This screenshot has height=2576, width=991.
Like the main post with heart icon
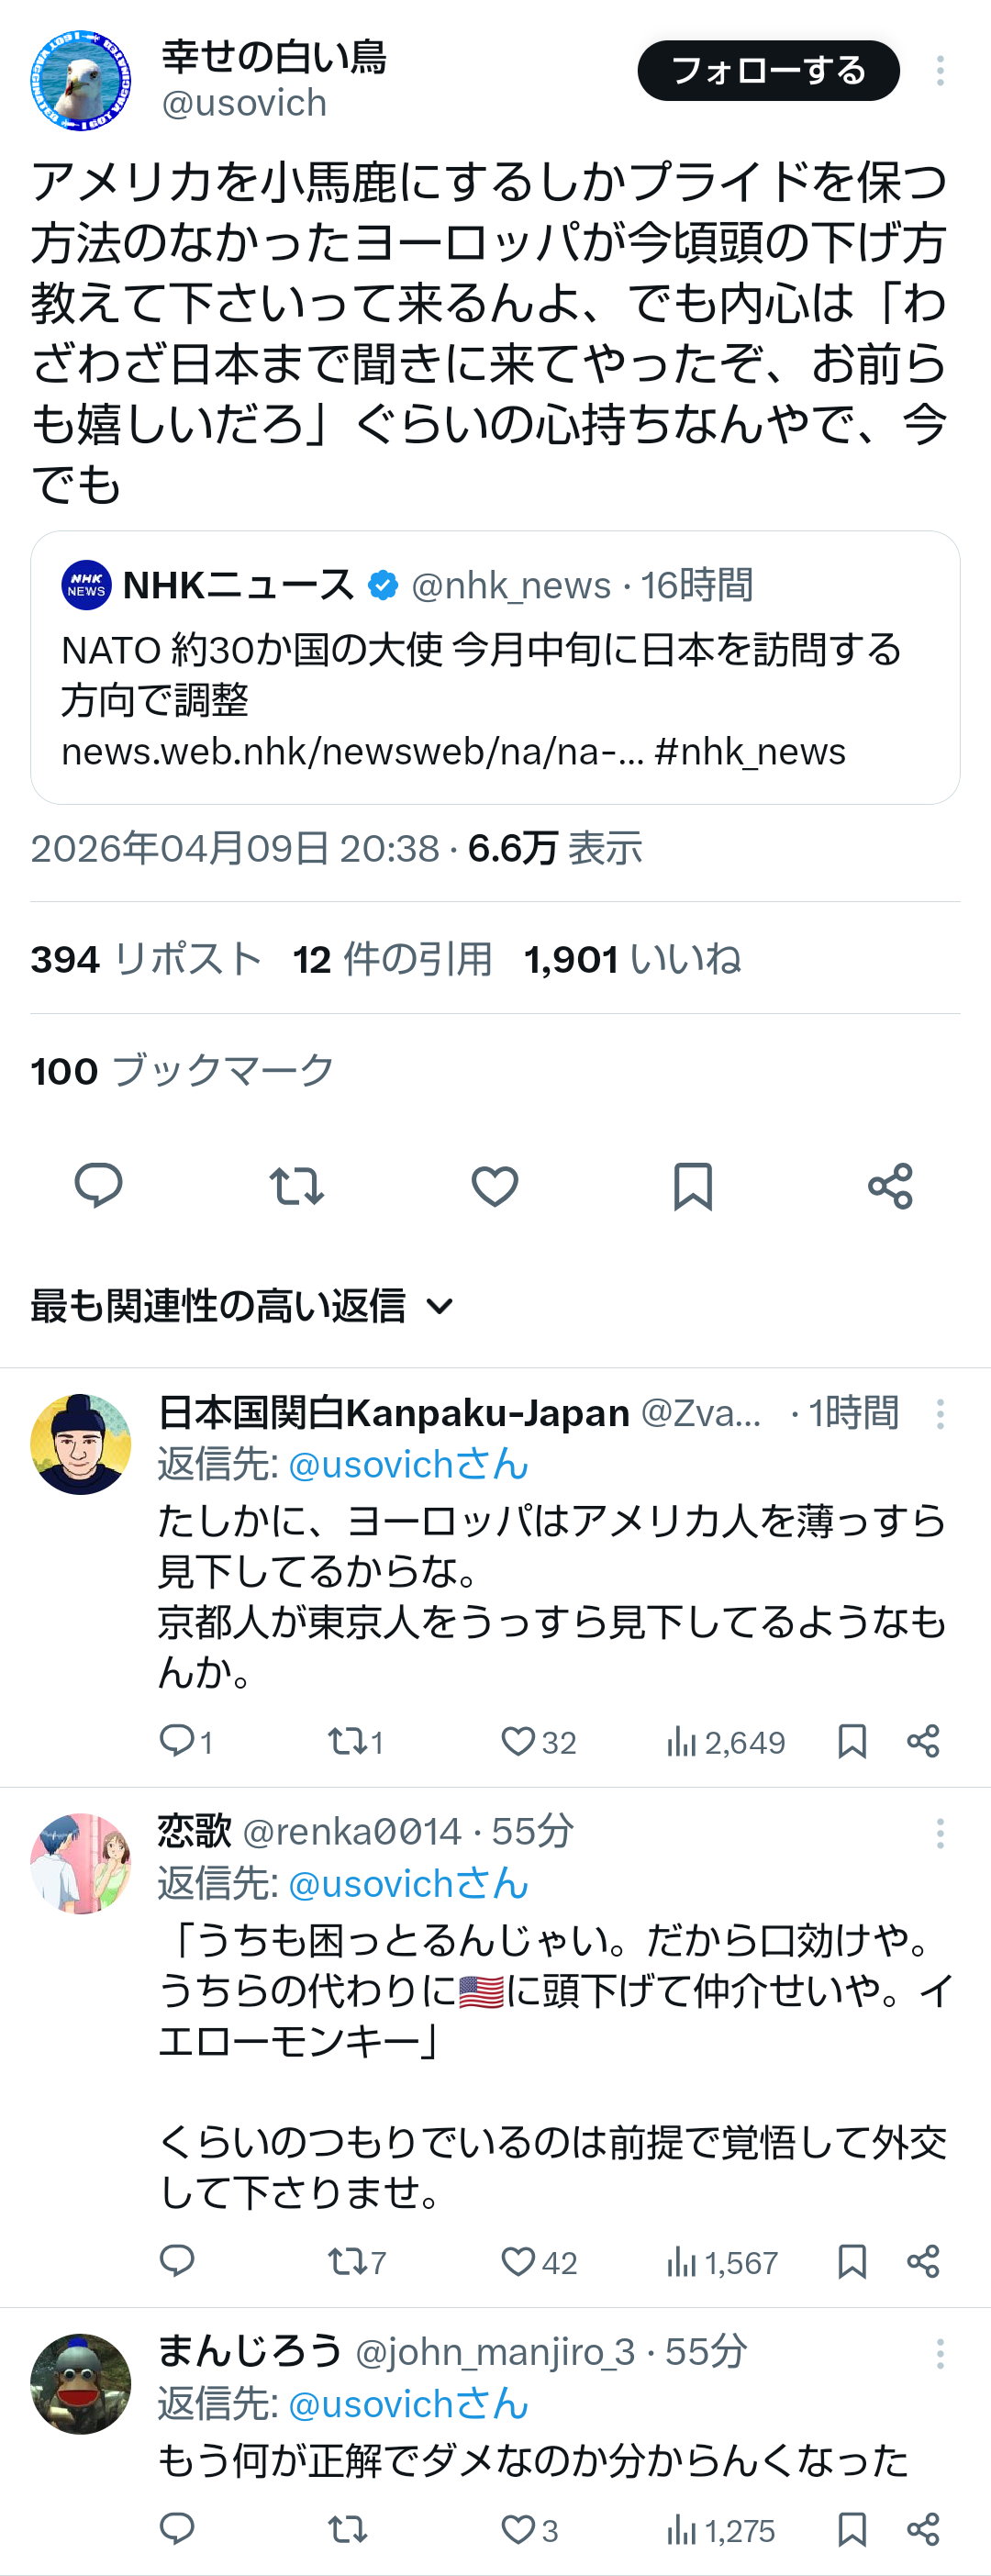click(x=494, y=1186)
